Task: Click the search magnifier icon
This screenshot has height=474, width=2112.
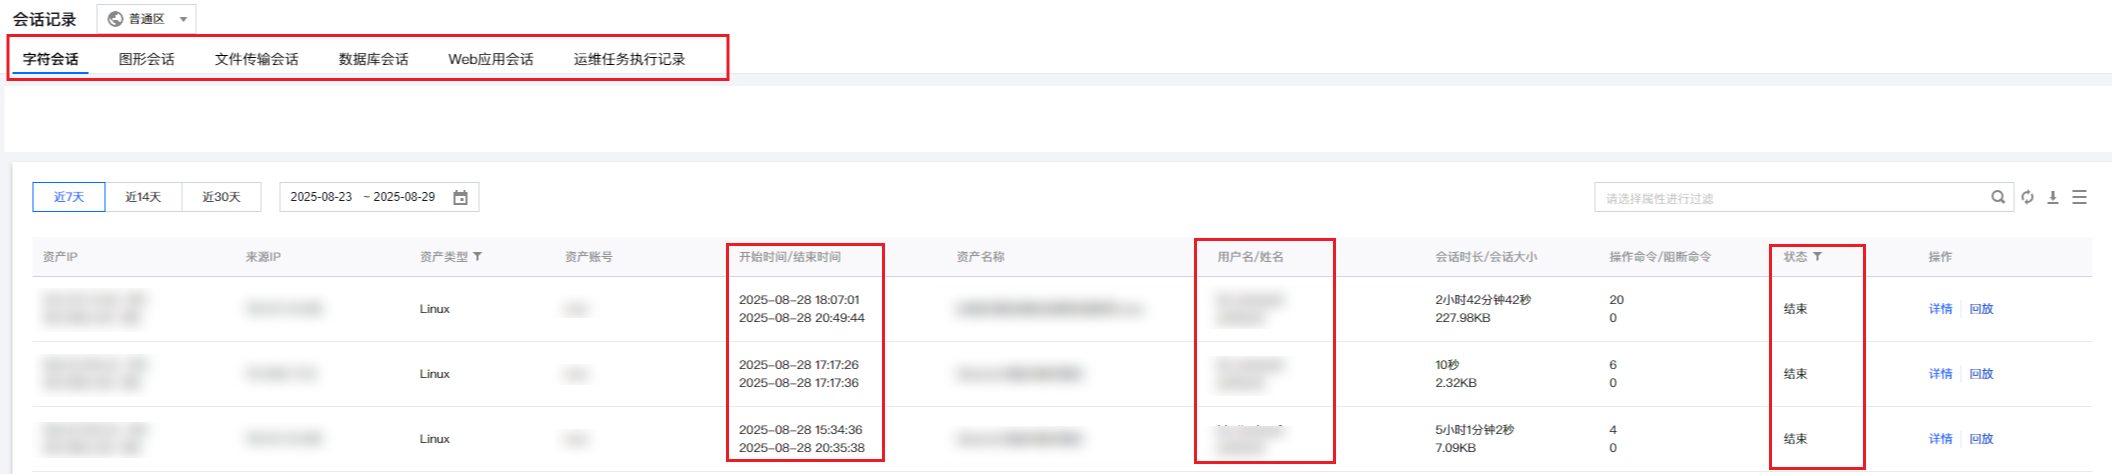Action: pos(1997,197)
